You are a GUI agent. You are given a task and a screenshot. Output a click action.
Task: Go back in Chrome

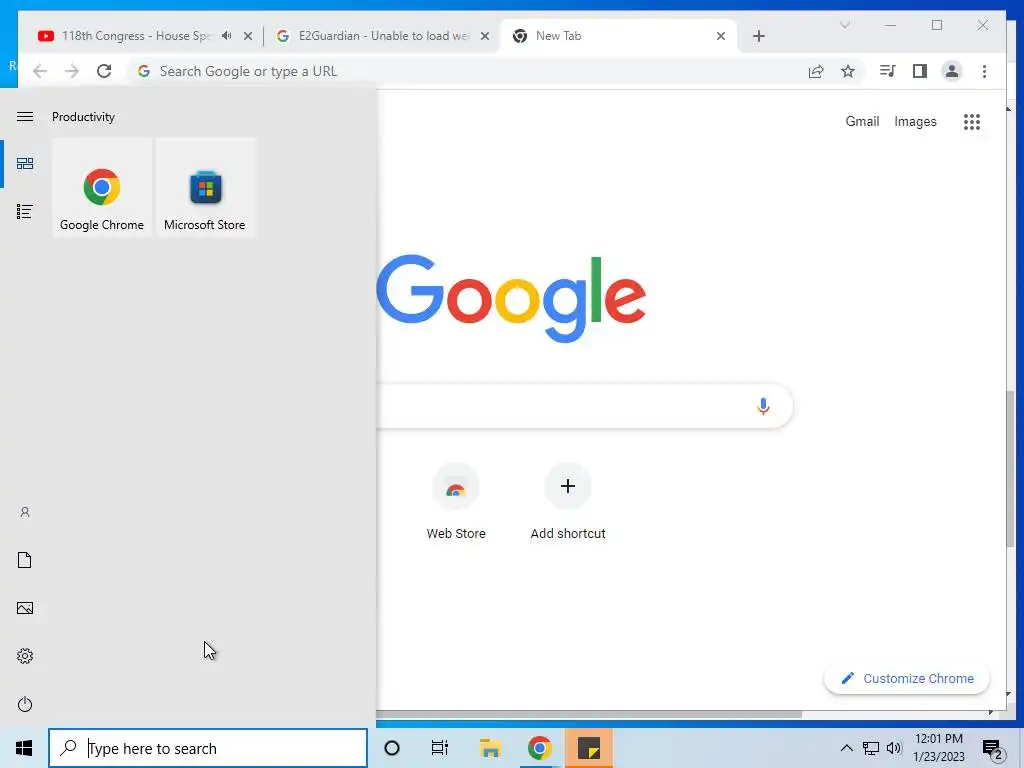[40, 71]
